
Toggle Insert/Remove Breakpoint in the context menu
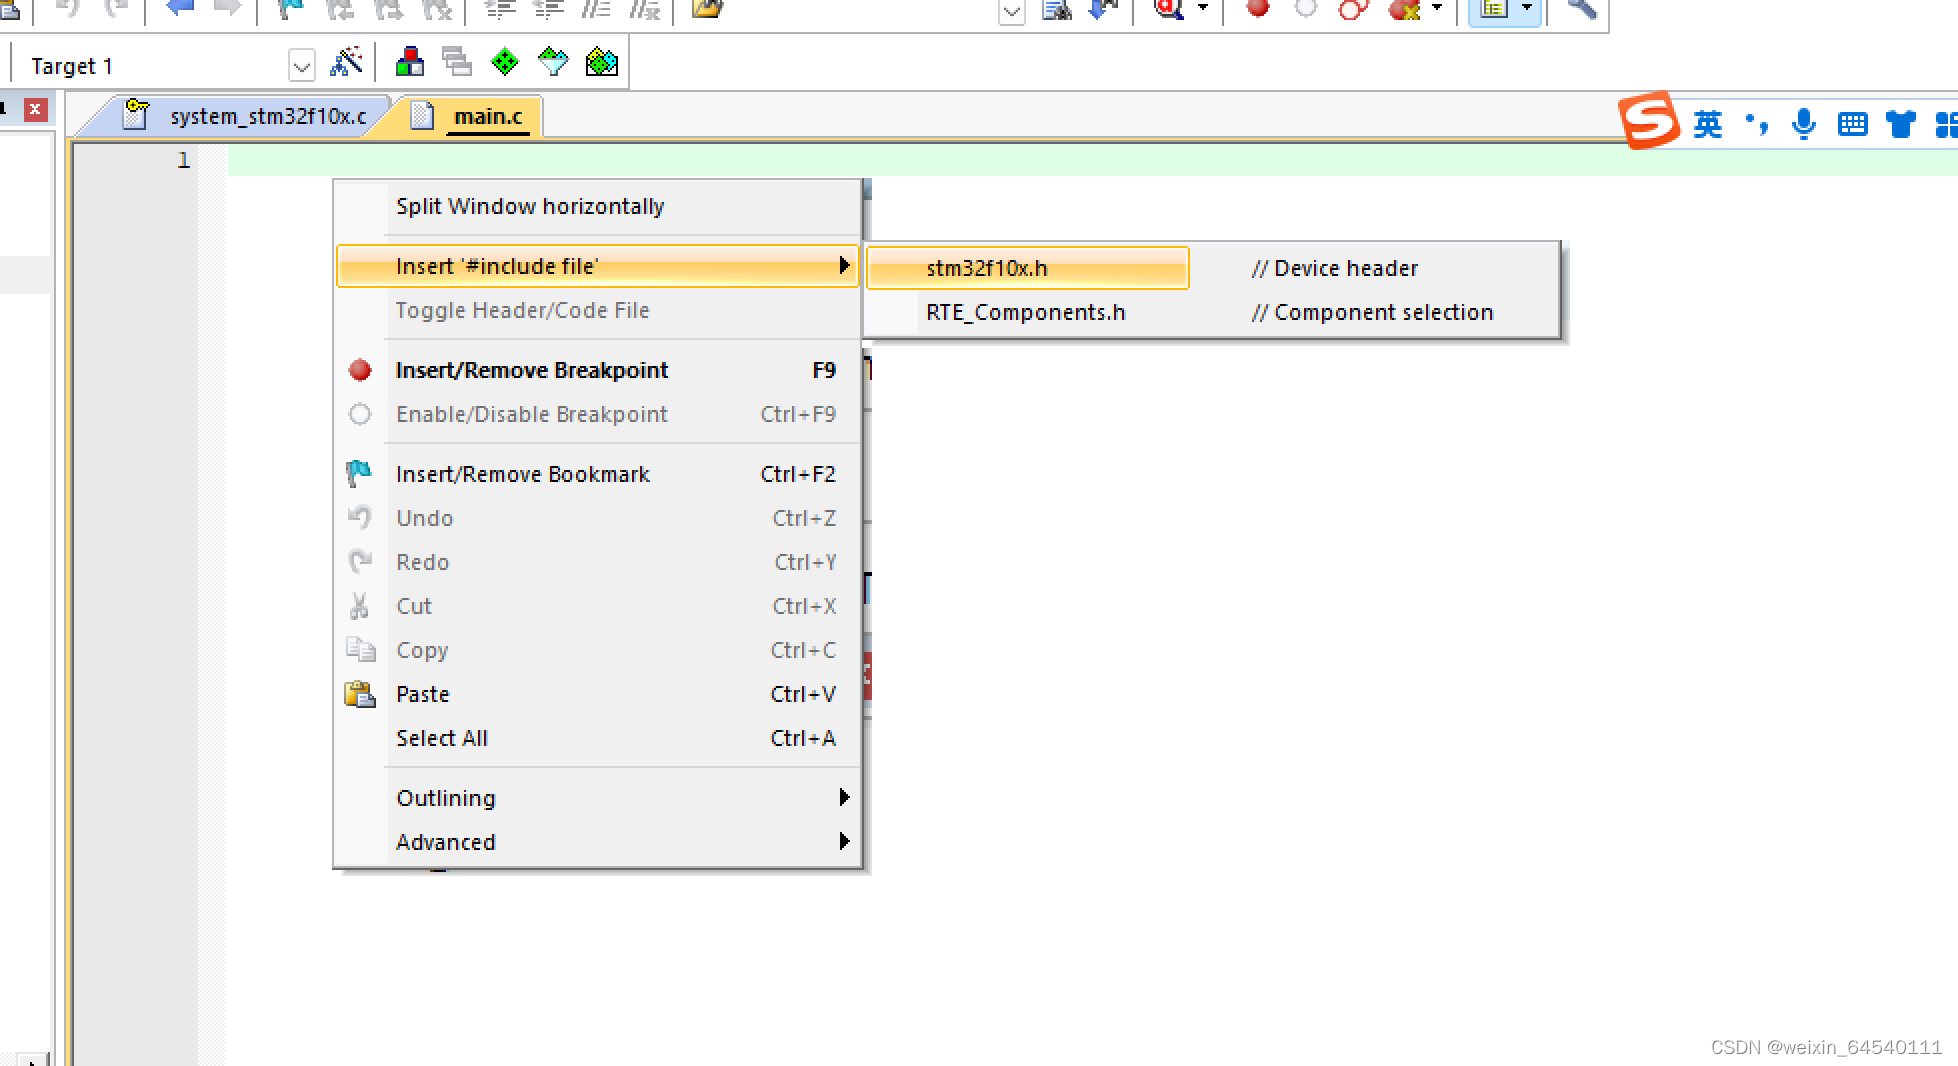click(531, 370)
